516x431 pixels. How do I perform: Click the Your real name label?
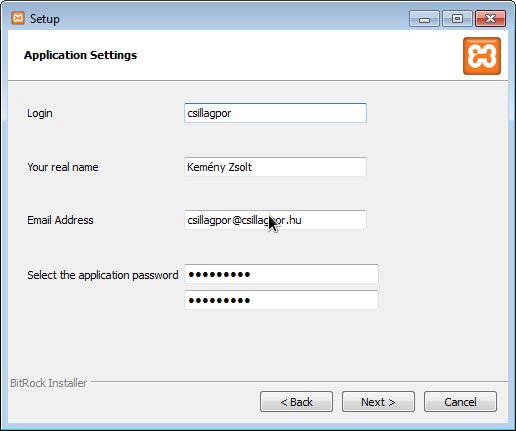pos(63,167)
